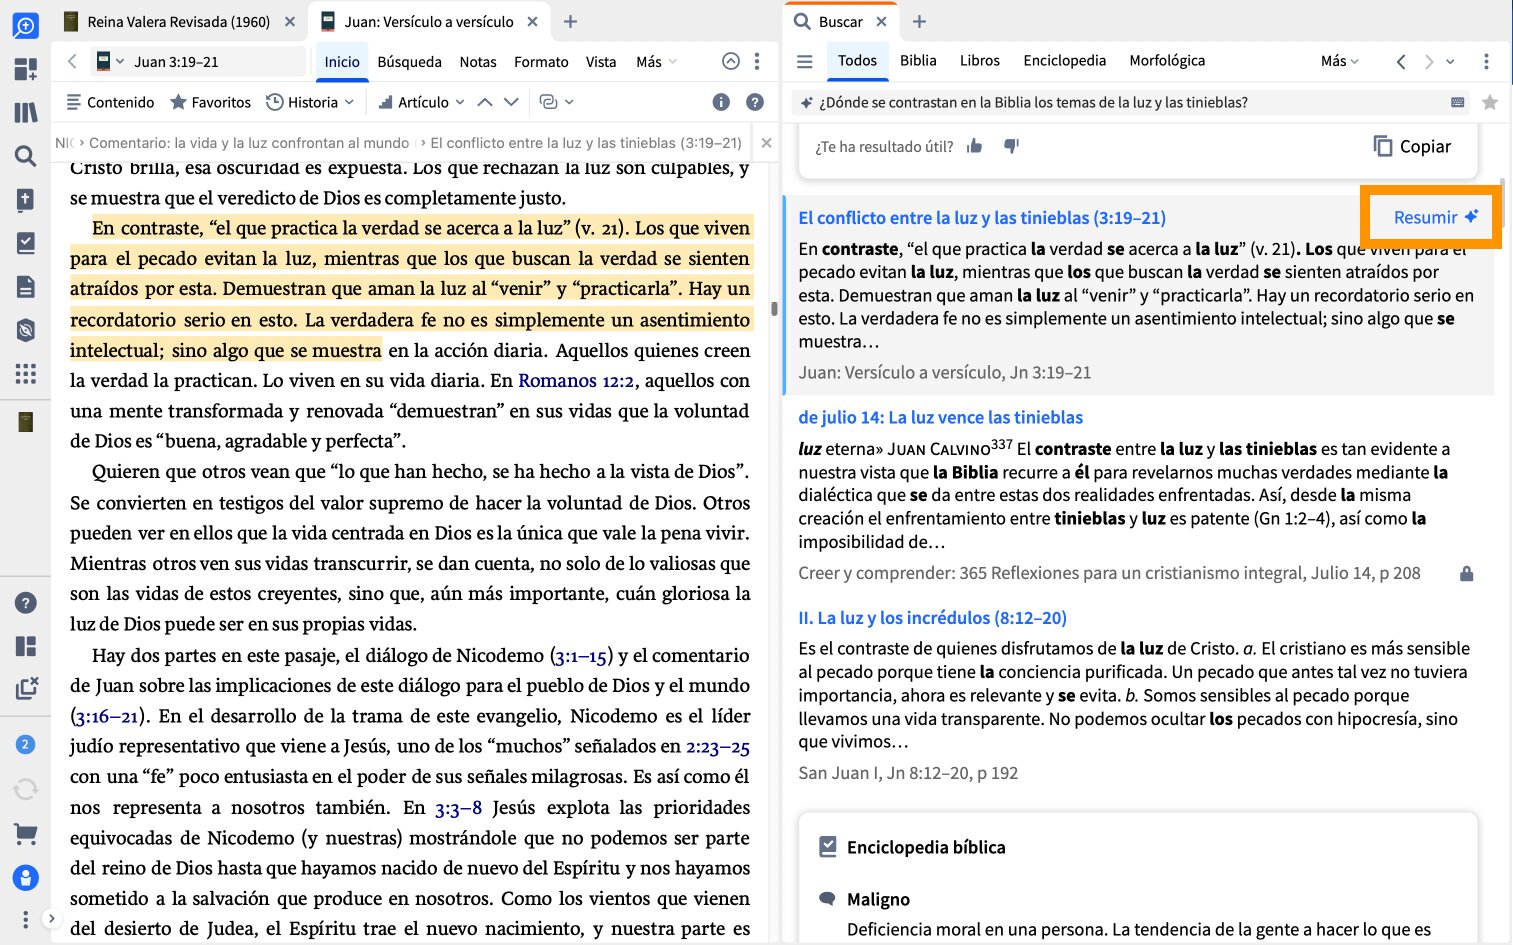Image resolution: width=1513 pixels, height=945 pixels.
Task: Open the documents page icon in sidebar
Action: point(25,287)
